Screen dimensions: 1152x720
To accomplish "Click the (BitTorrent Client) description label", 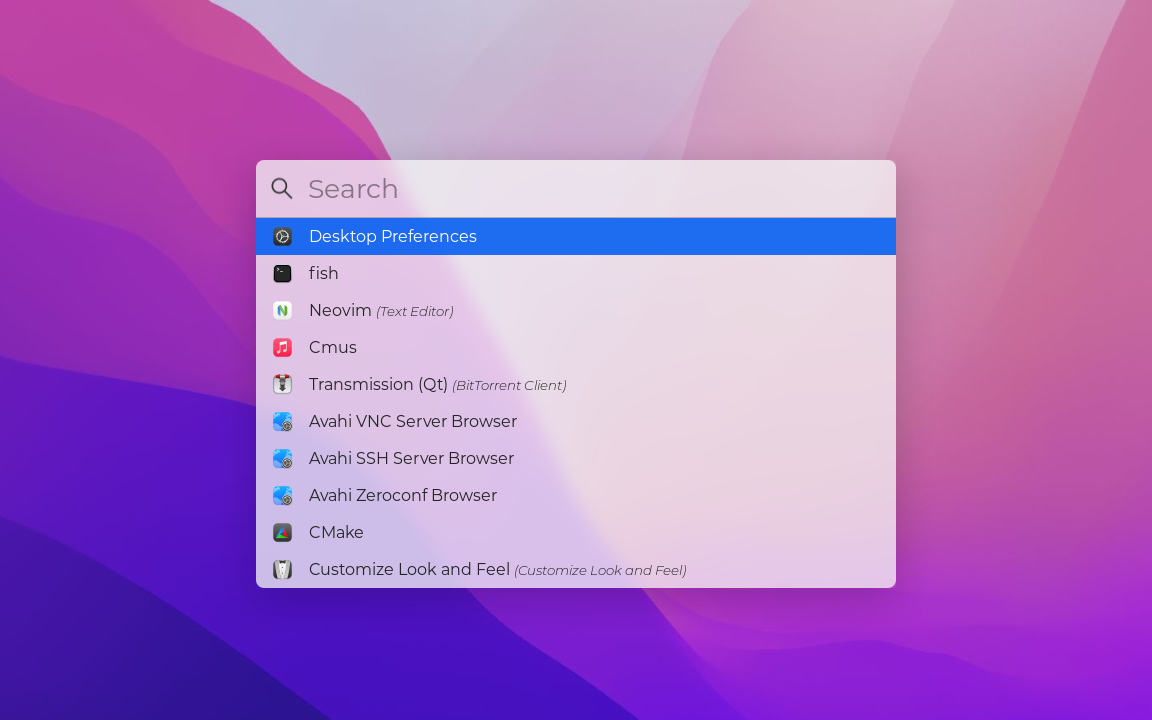I will click(x=509, y=386).
